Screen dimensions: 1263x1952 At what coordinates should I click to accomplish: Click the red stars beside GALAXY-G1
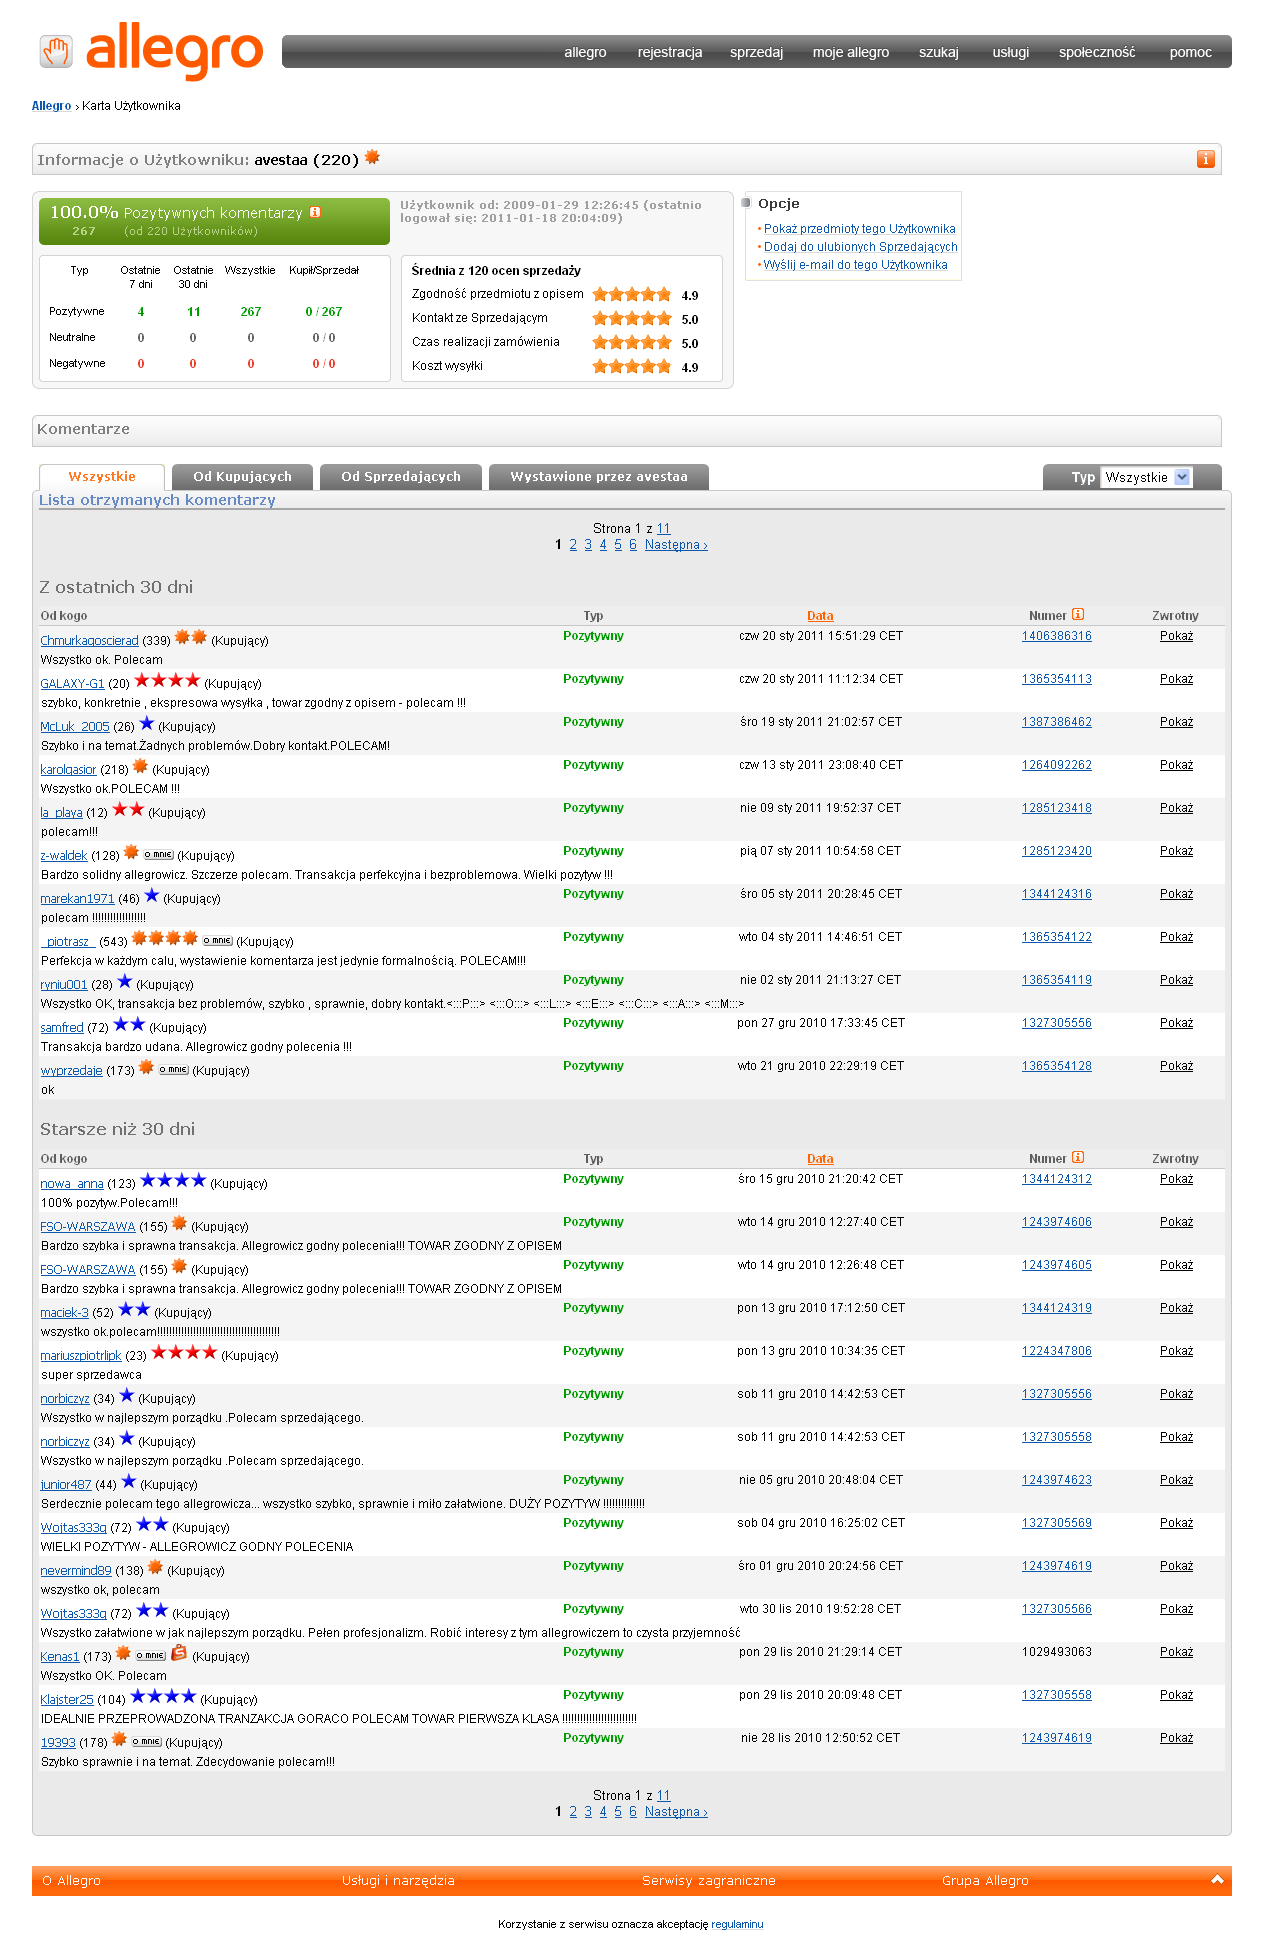click(167, 681)
